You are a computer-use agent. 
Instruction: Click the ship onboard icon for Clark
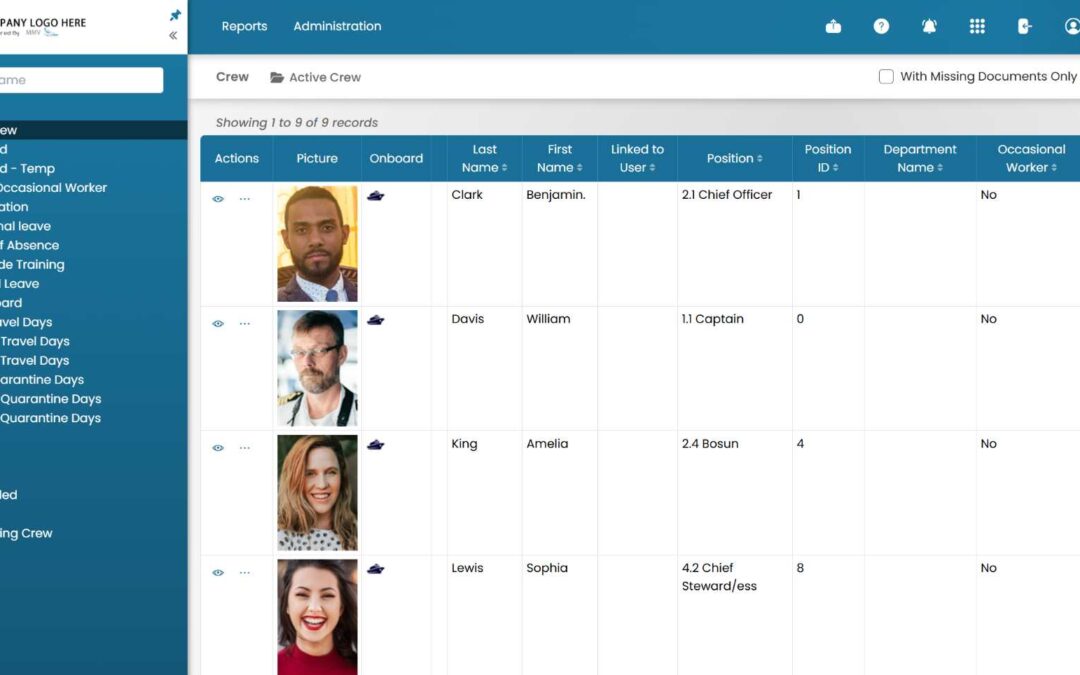coord(375,196)
